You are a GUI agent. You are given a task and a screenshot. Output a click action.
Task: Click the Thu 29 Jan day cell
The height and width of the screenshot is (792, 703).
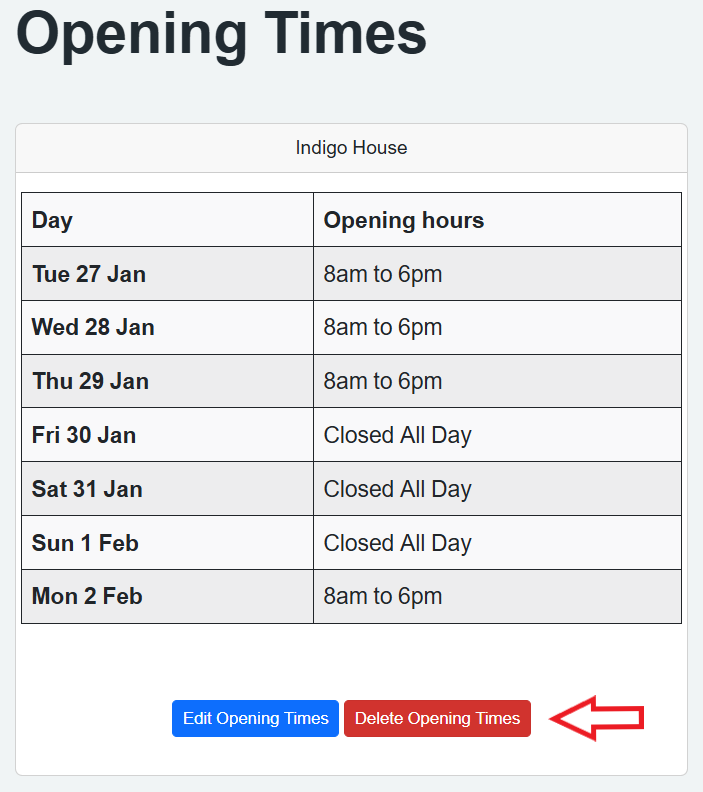[90, 381]
